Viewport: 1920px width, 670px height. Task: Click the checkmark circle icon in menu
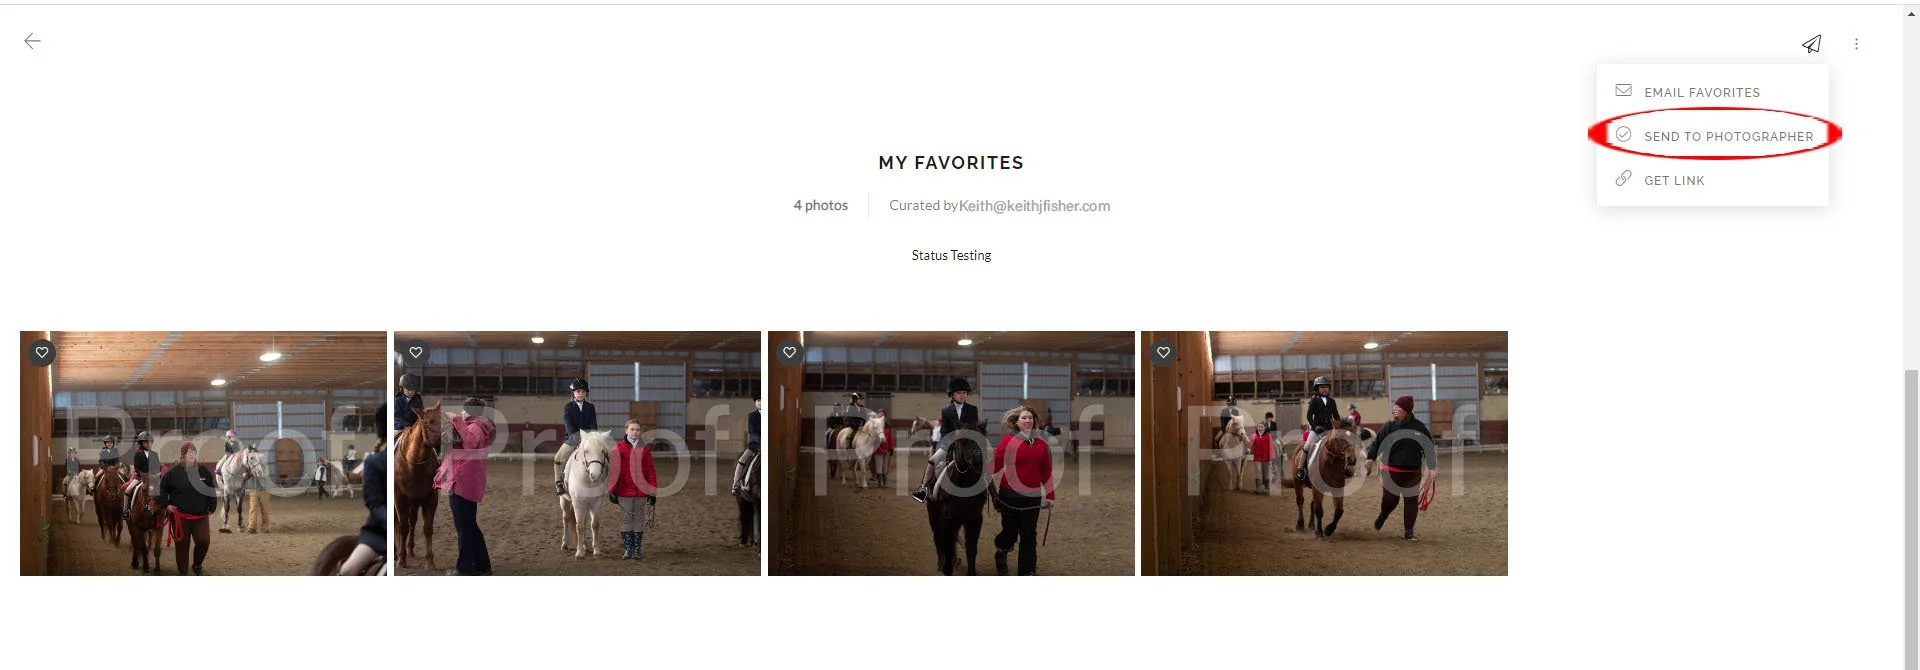click(1623, 135)
